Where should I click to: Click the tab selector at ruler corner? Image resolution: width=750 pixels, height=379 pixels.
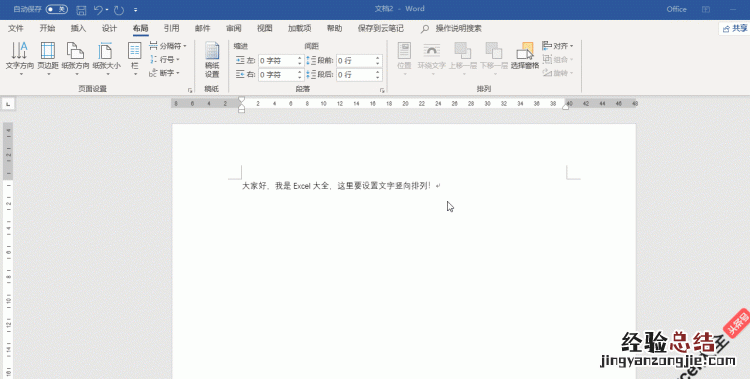8,103
